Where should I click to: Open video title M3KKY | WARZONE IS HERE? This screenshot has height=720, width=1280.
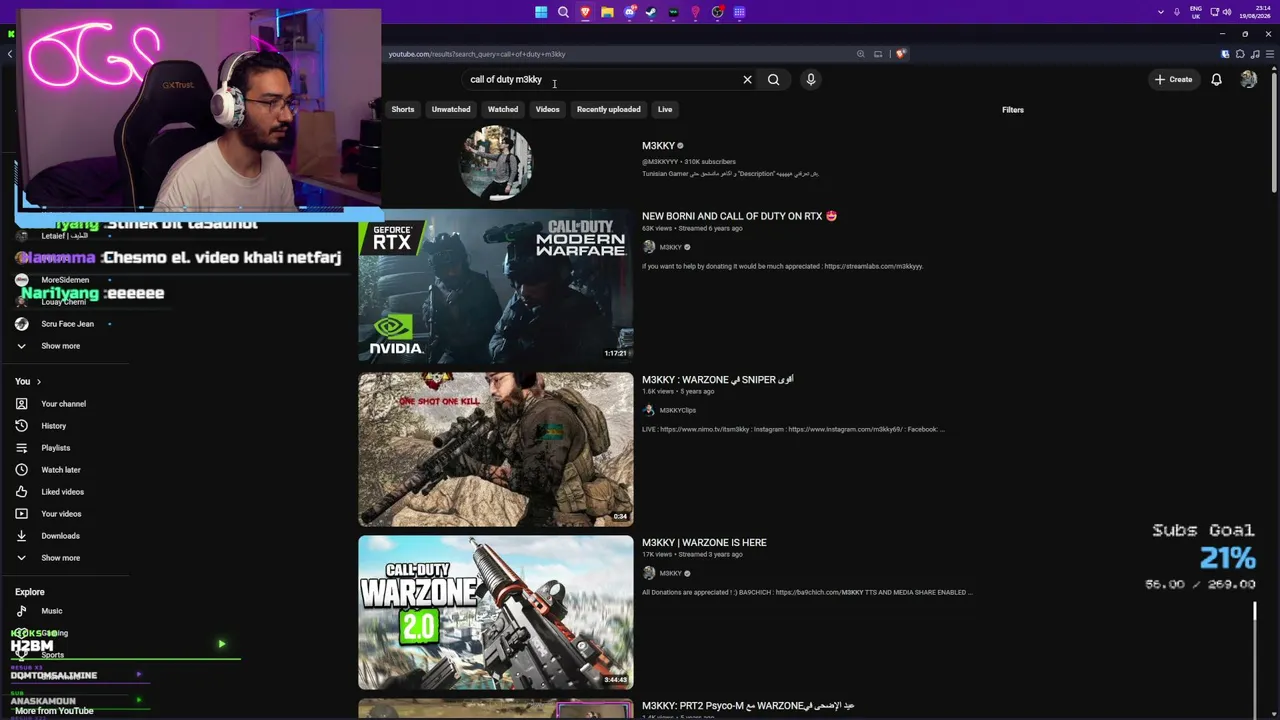(x=704, y=543)
